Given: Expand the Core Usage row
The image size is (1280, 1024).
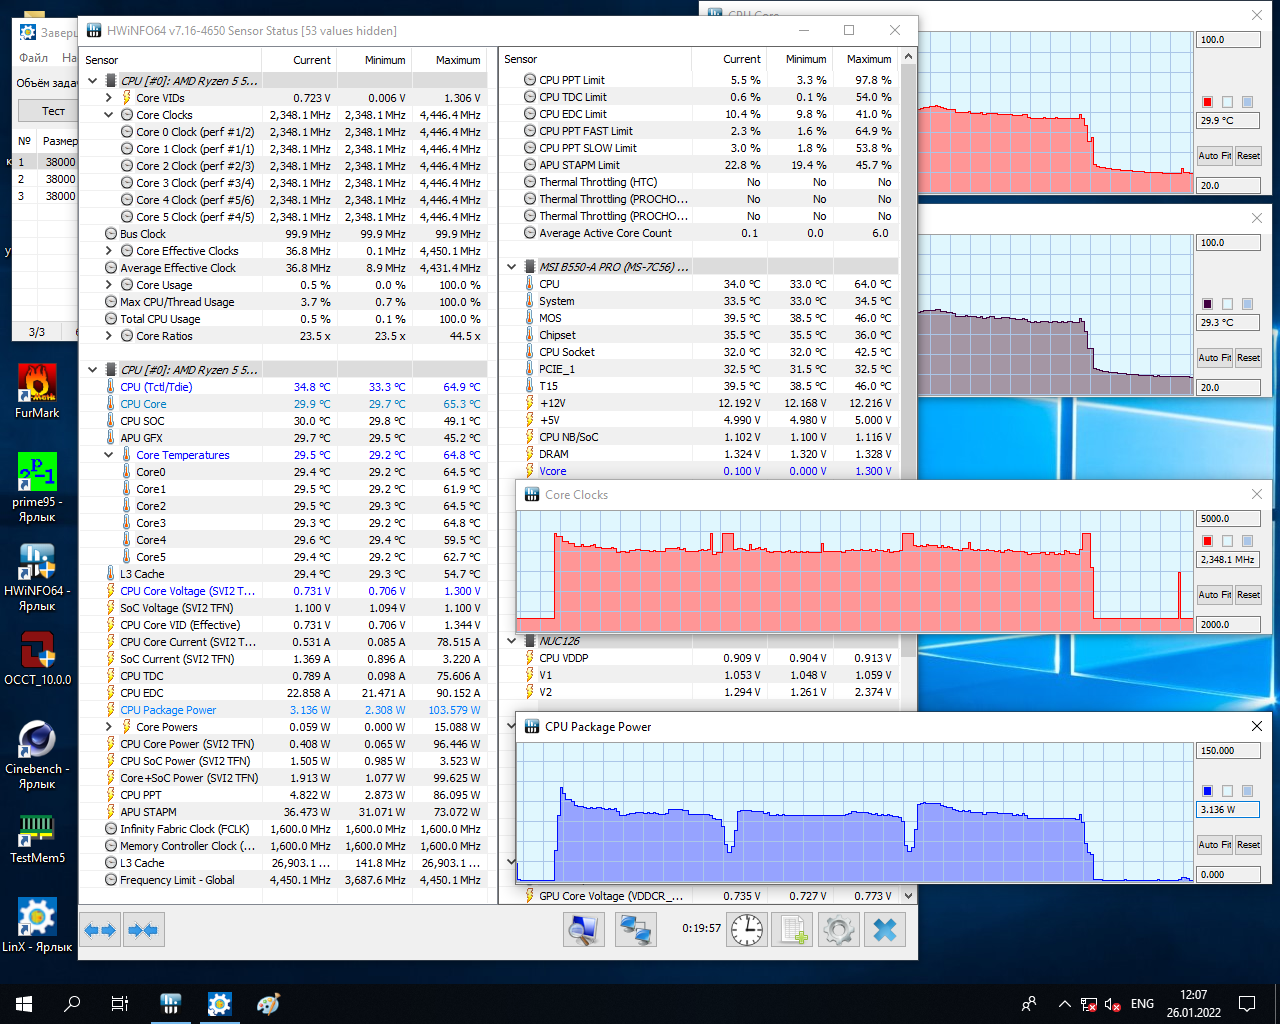Looking at the screenshot, I should click(109, 285).
